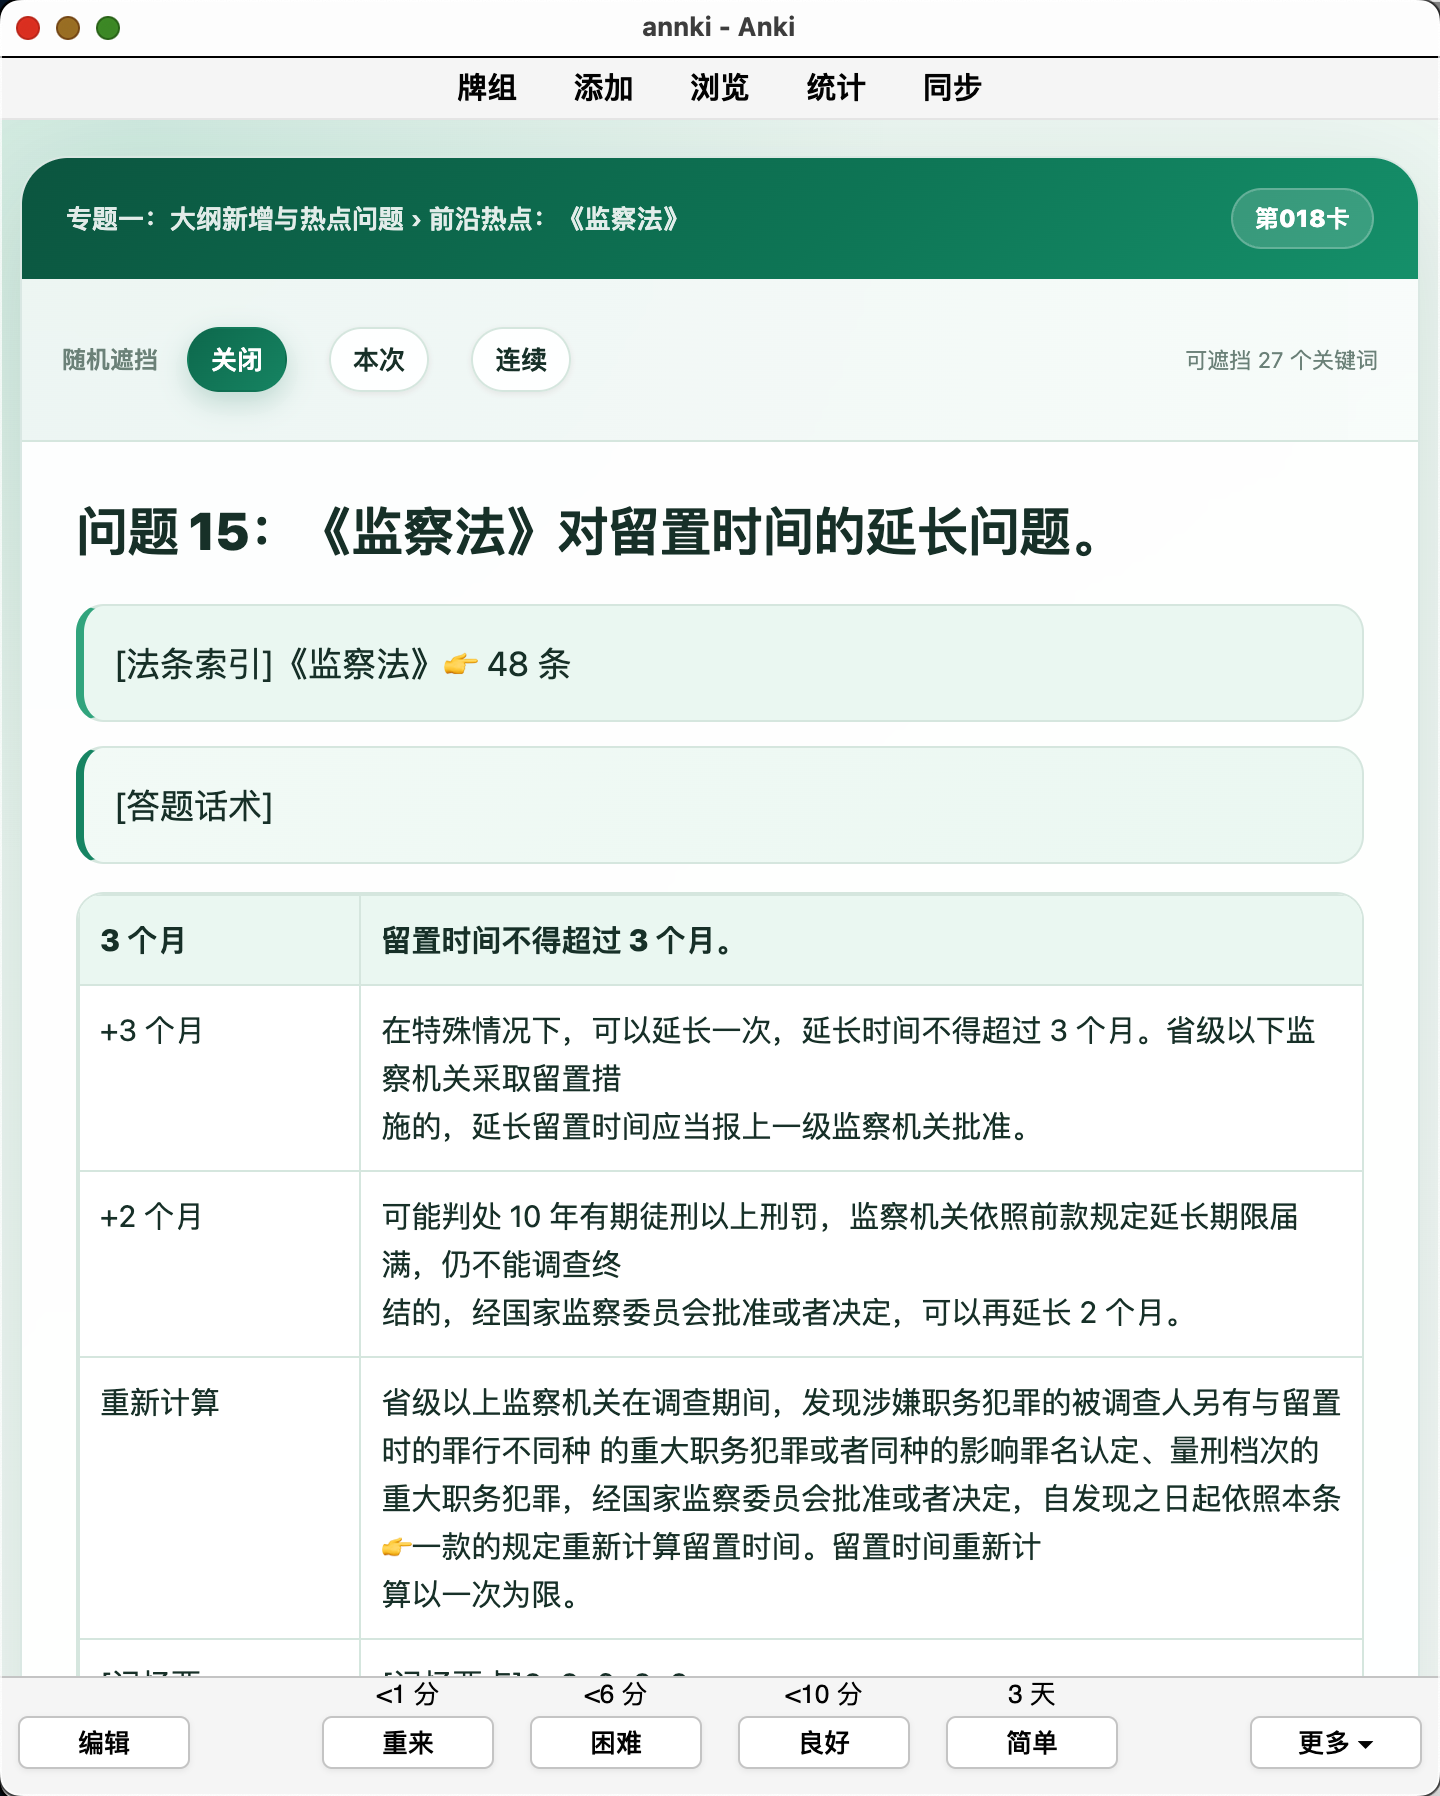Click the cell starting 在特殊情况下

tap(861, 1078)
